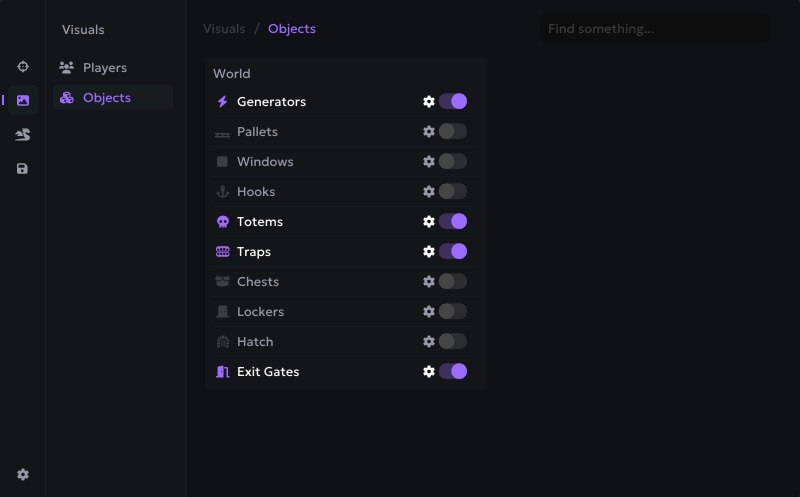Click the save disk icon in sidebar
This screenshot has width=800, height=497.
23,169
